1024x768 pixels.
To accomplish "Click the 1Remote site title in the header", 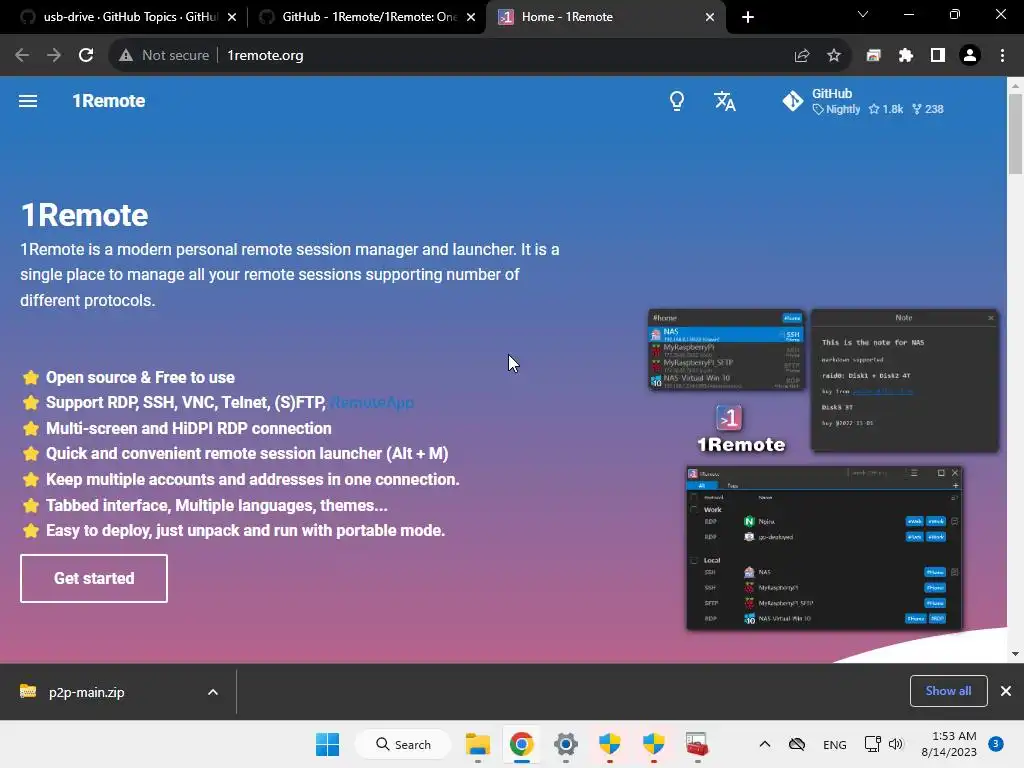I will (x=108, y=101).
